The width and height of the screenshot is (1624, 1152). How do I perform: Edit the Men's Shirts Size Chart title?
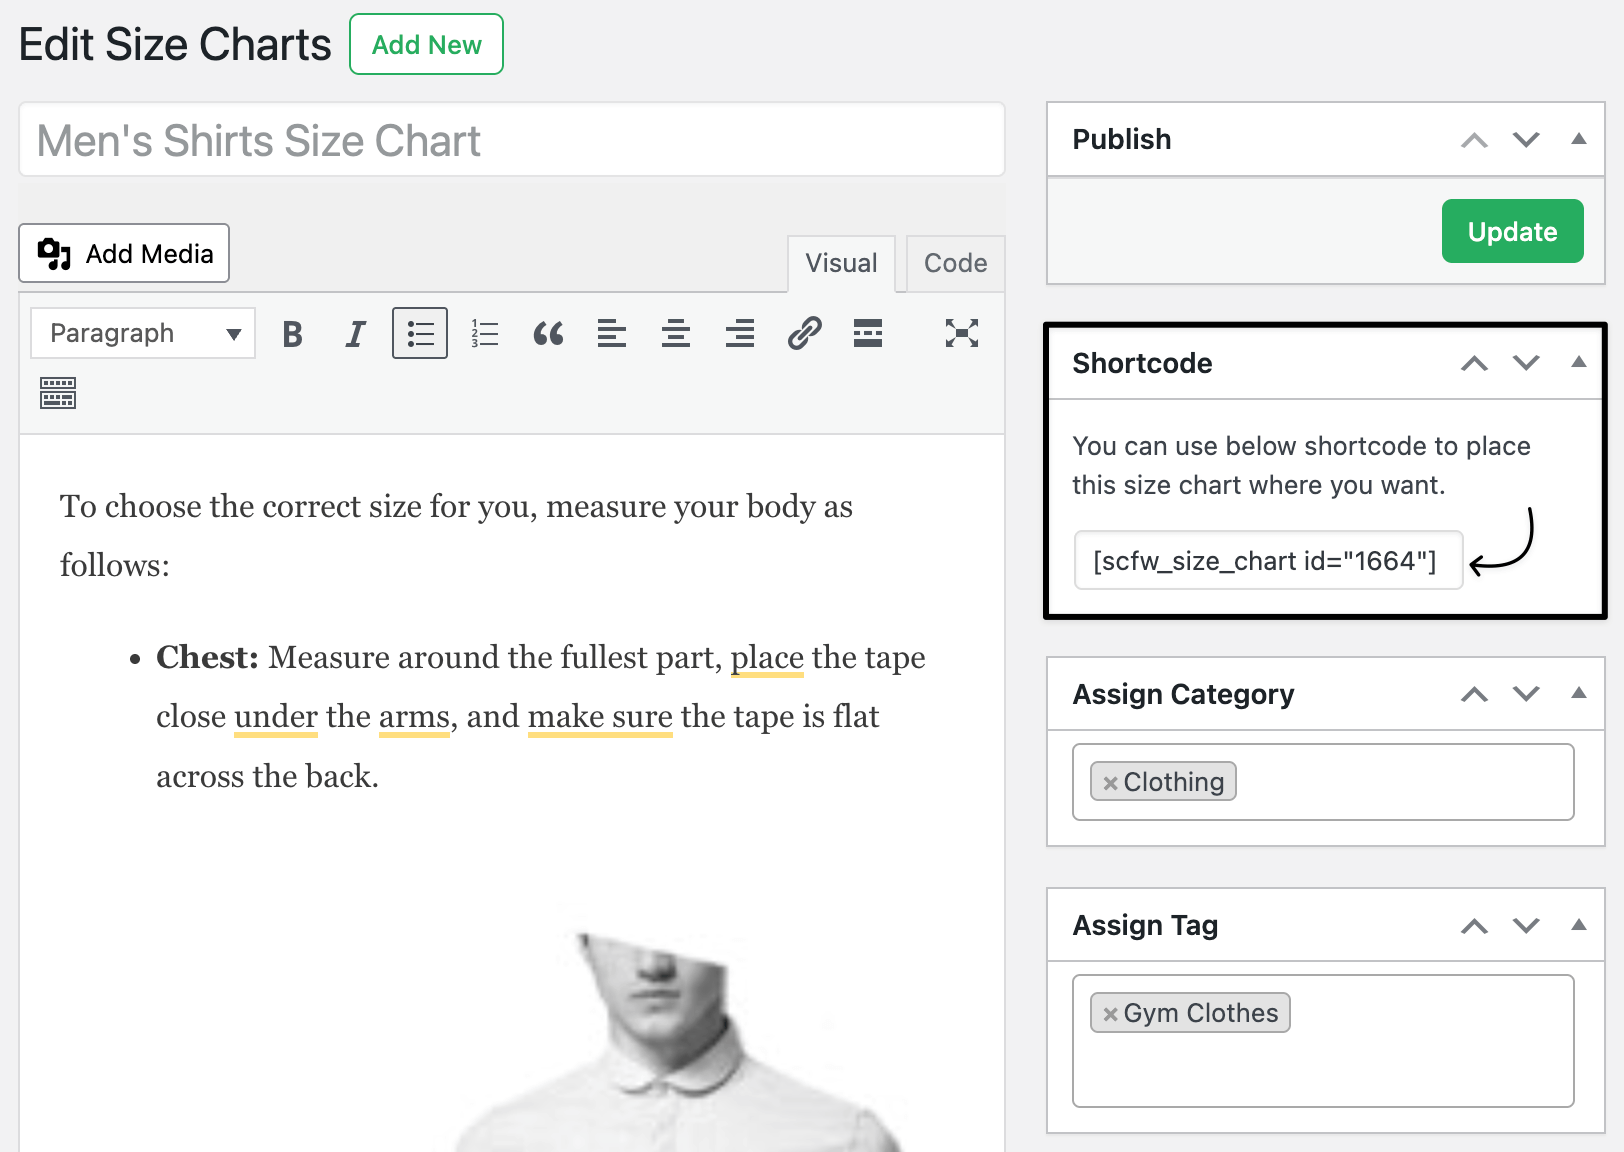coord(512,140)
